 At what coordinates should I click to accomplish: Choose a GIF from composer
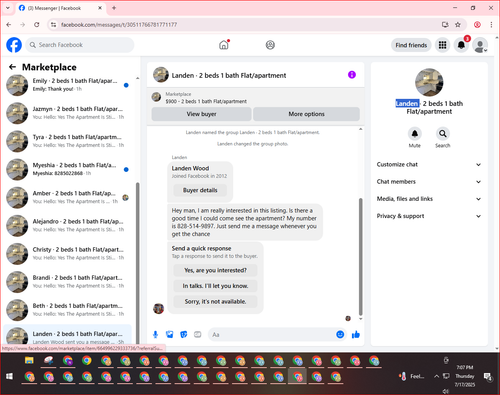click(198, 334)
